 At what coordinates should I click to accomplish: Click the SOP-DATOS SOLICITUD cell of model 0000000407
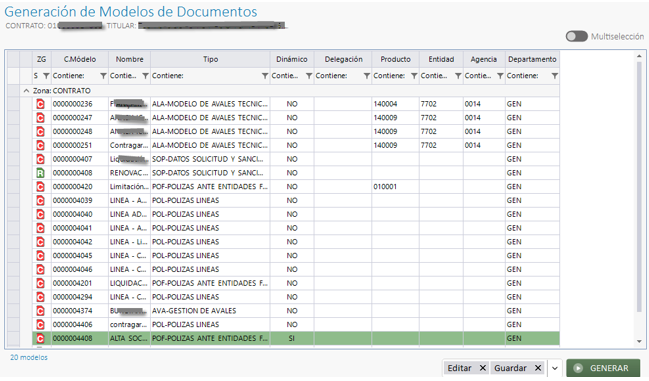pos(210,159)
